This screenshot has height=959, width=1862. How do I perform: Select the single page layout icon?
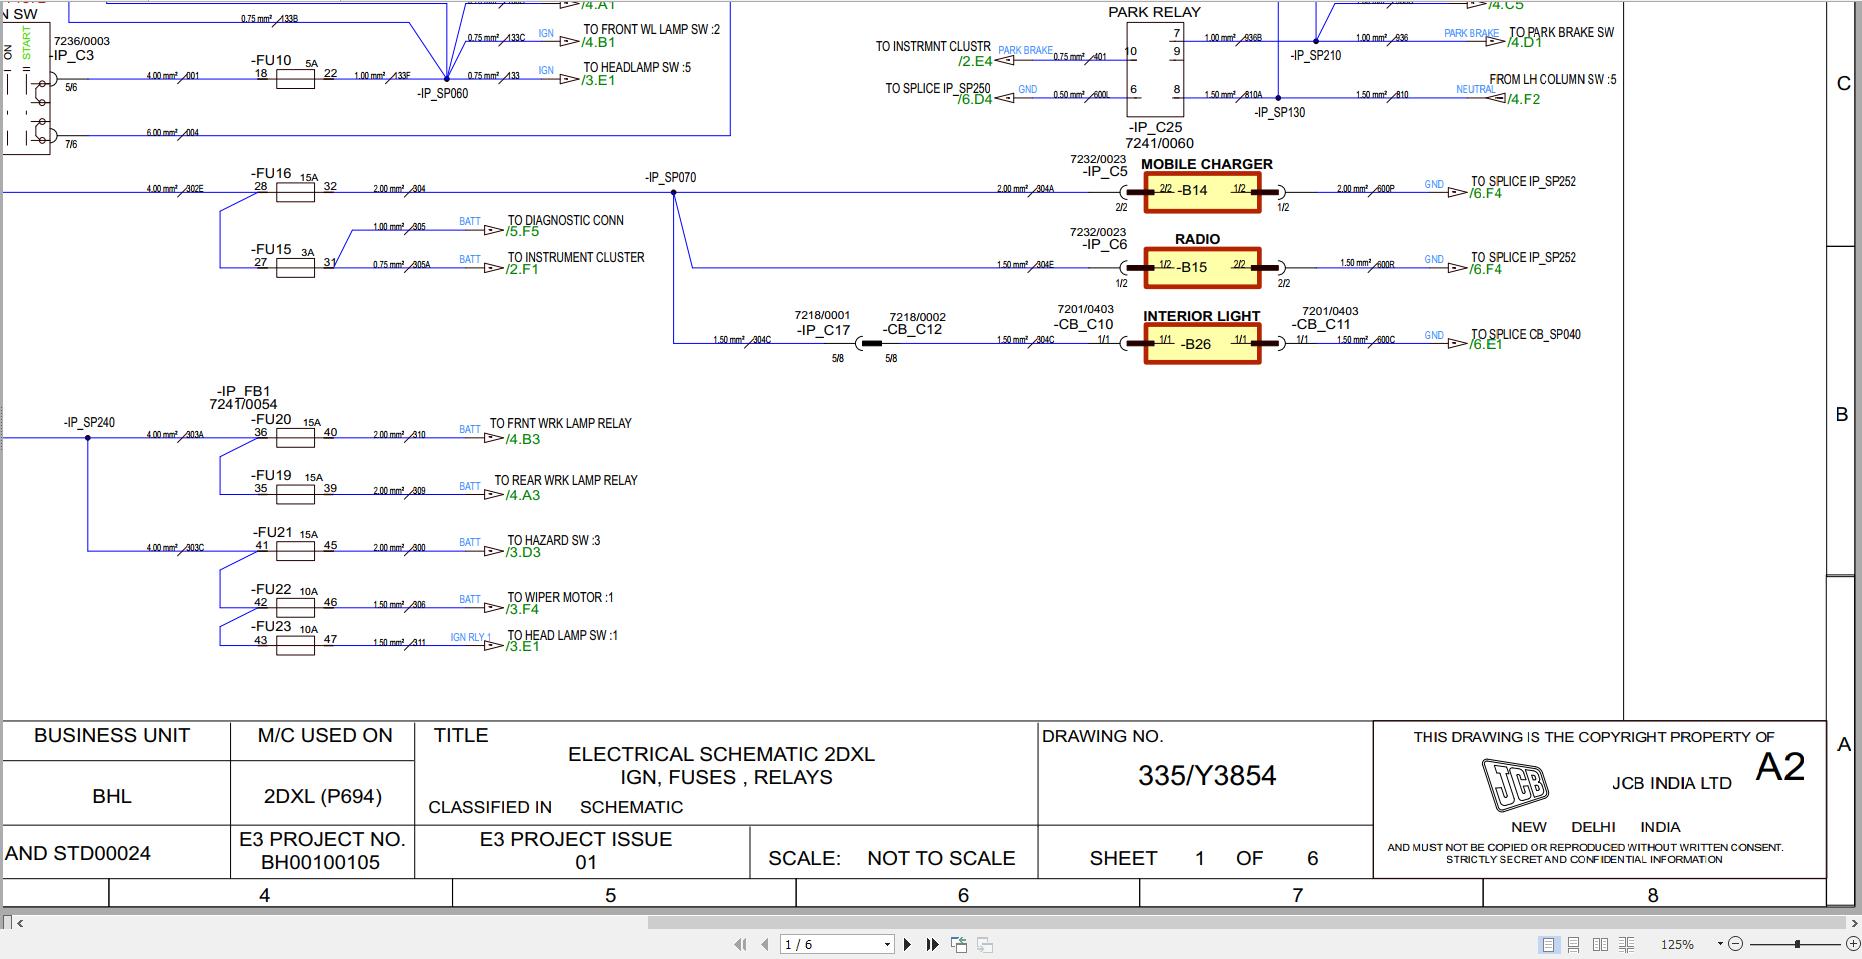point(1549,943)
